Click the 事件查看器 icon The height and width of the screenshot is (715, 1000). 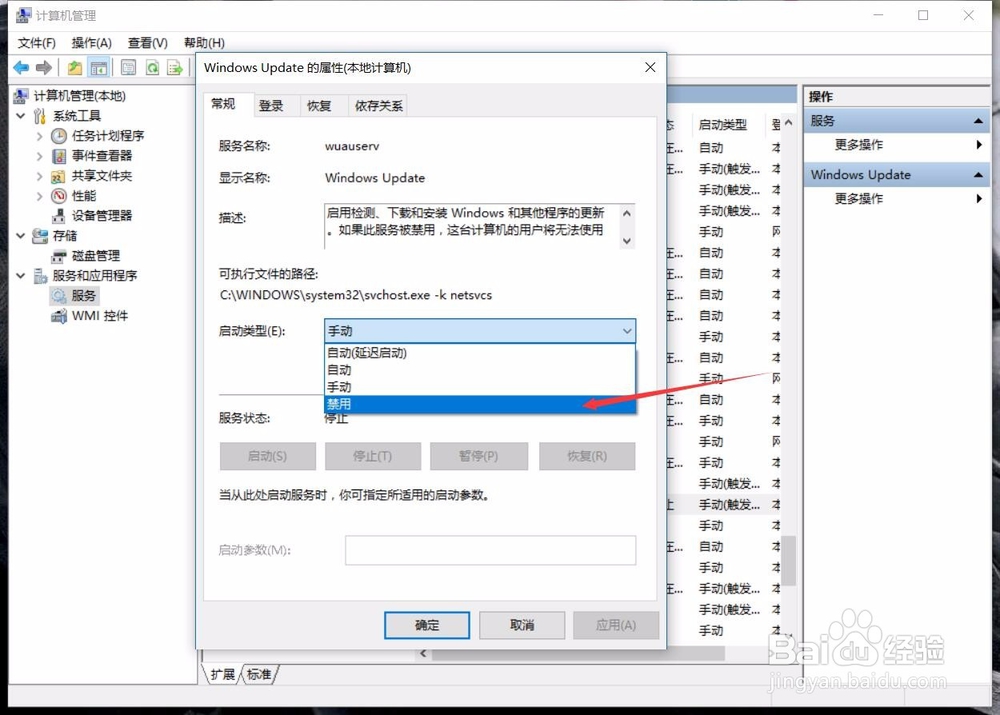coord(59,156)
